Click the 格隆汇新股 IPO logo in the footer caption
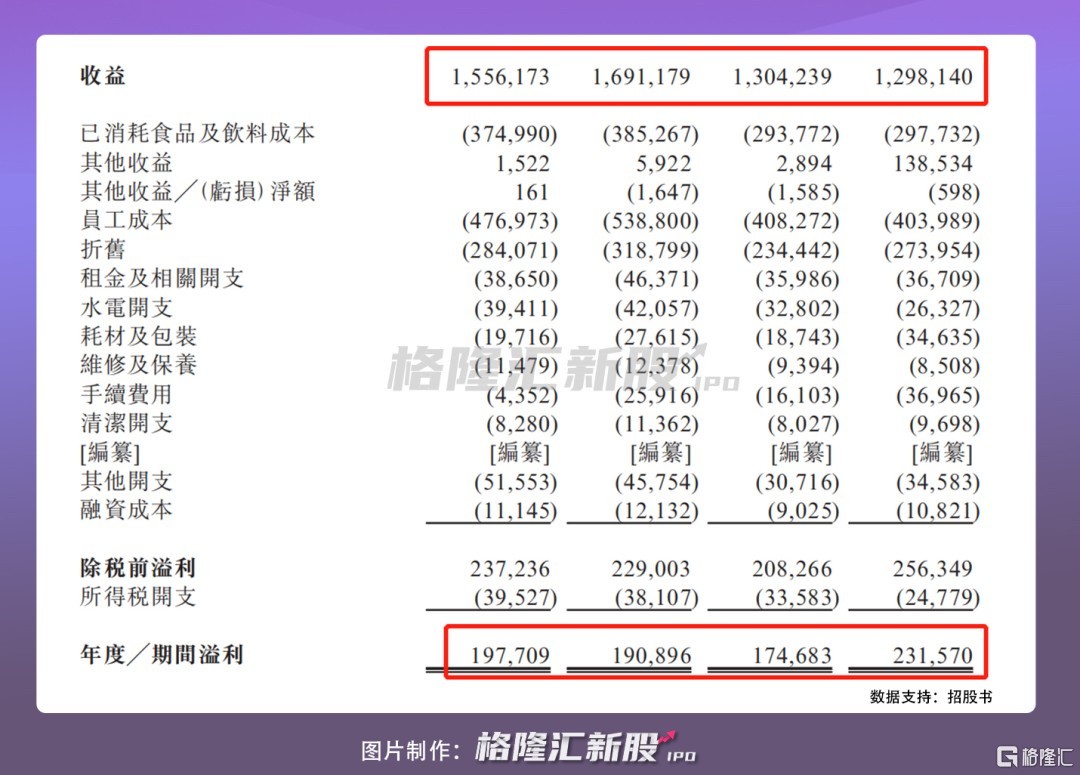1080x775 pixels. [x=586, y=747]
